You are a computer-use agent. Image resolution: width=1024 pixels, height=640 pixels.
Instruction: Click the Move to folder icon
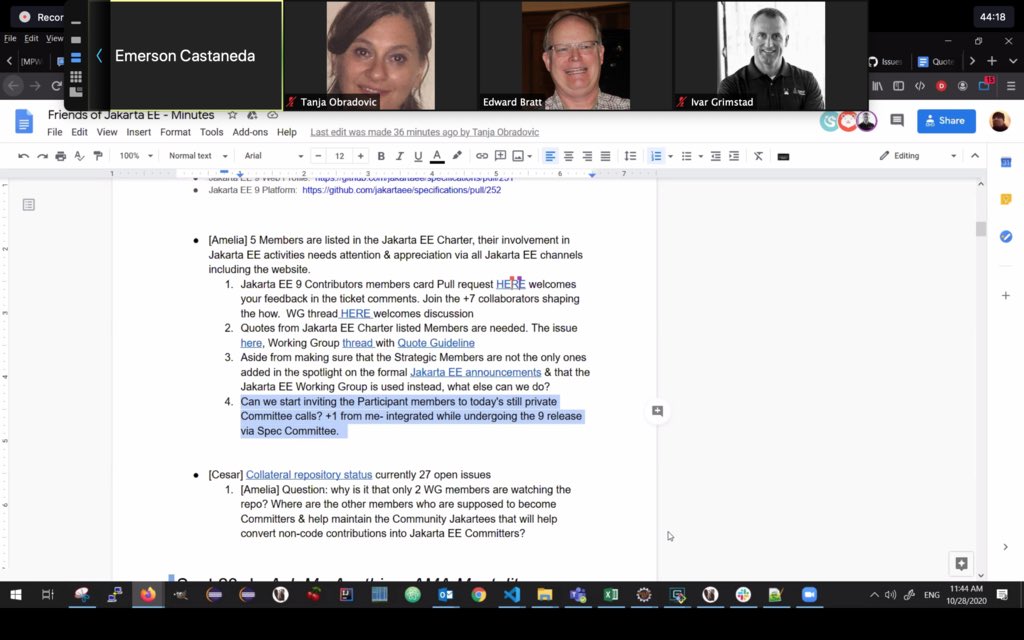pyautogui.click(x=252, y=115)
